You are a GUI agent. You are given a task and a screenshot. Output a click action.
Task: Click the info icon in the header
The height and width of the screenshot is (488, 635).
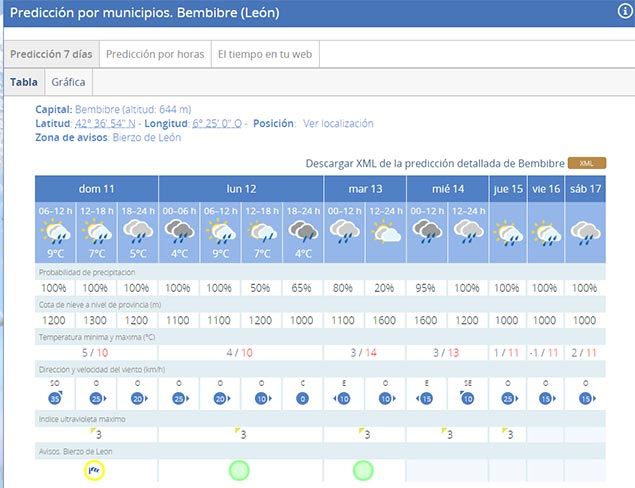[625, 12]
